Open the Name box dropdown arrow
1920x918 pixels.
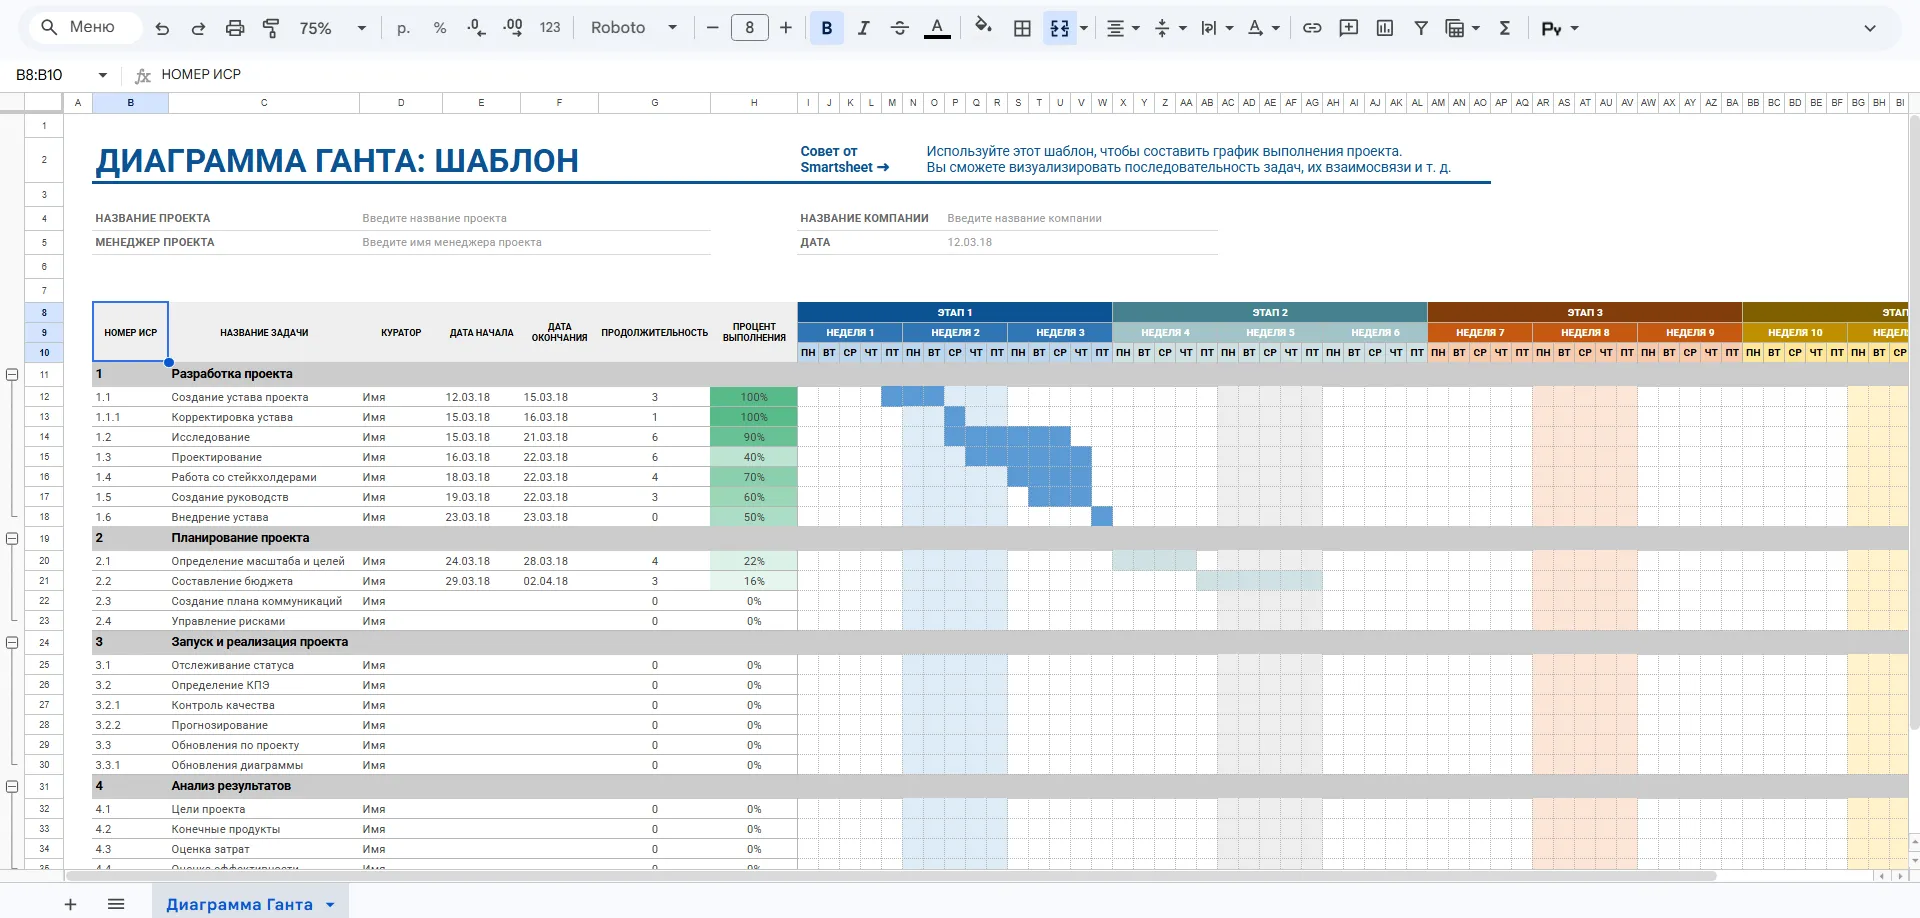102,75
